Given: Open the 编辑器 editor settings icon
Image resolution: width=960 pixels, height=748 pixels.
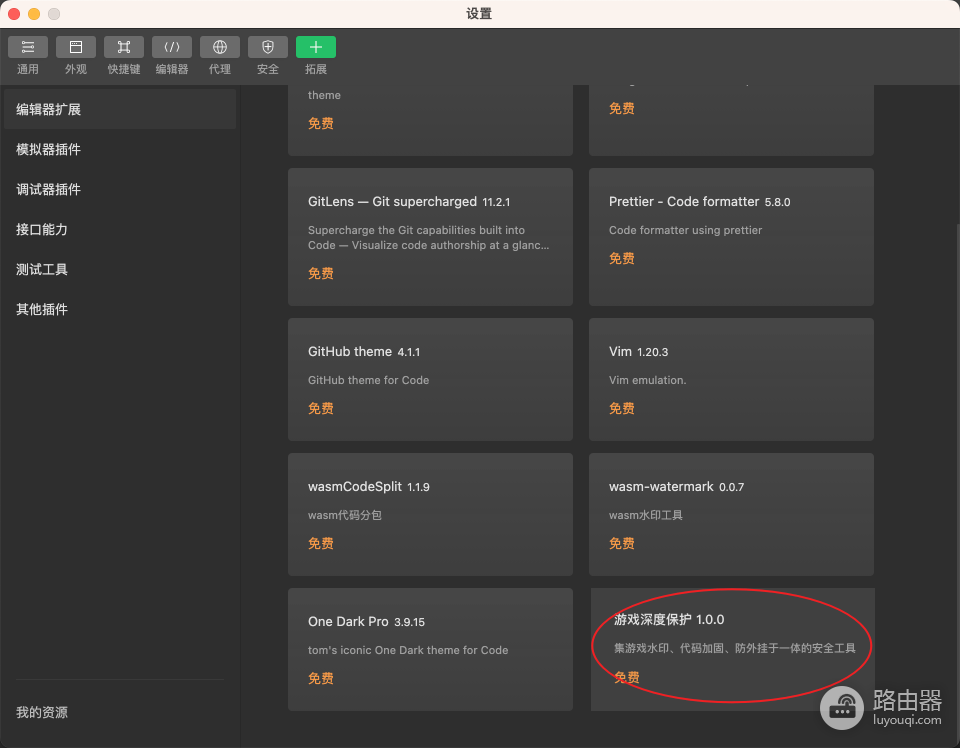Looking at the screenshot, I should (172, 47).
